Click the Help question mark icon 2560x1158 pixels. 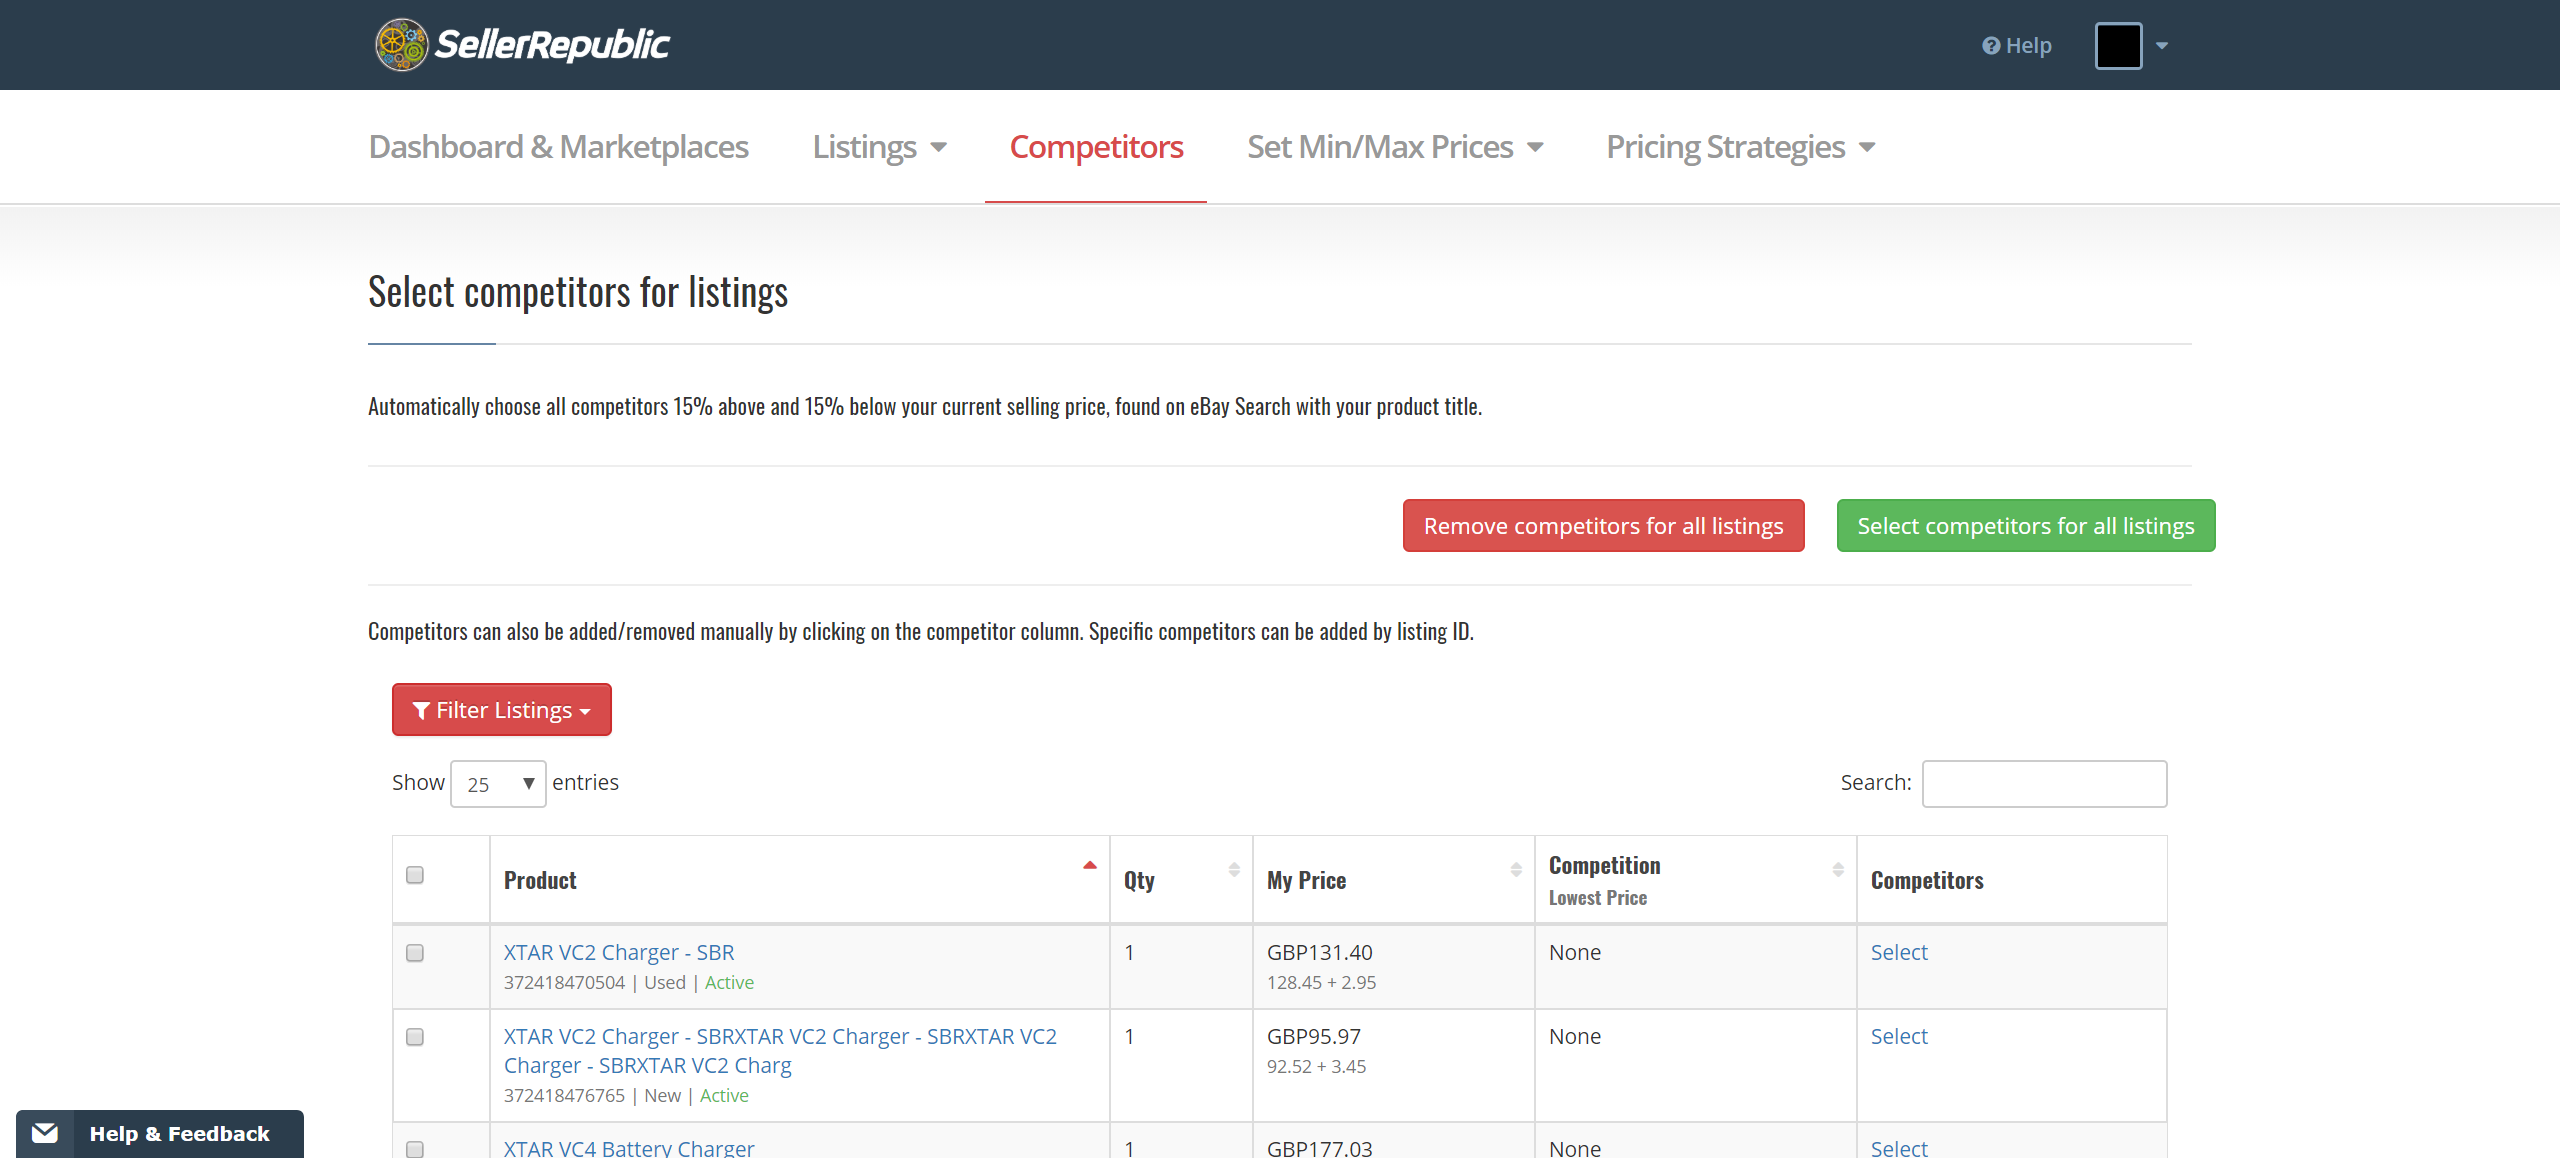(1990, 46)
